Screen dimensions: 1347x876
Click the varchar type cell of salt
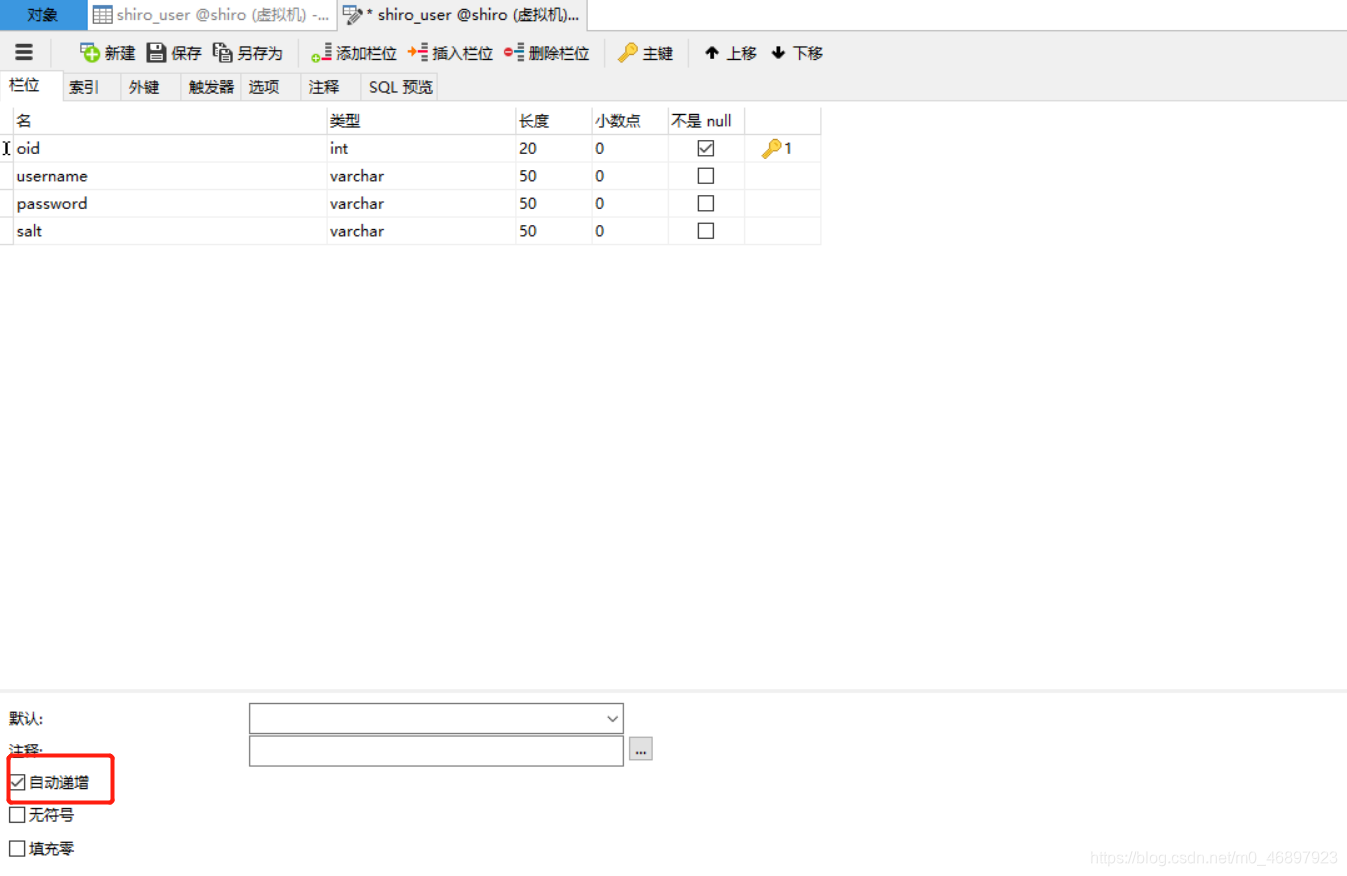tap(421, 231)
